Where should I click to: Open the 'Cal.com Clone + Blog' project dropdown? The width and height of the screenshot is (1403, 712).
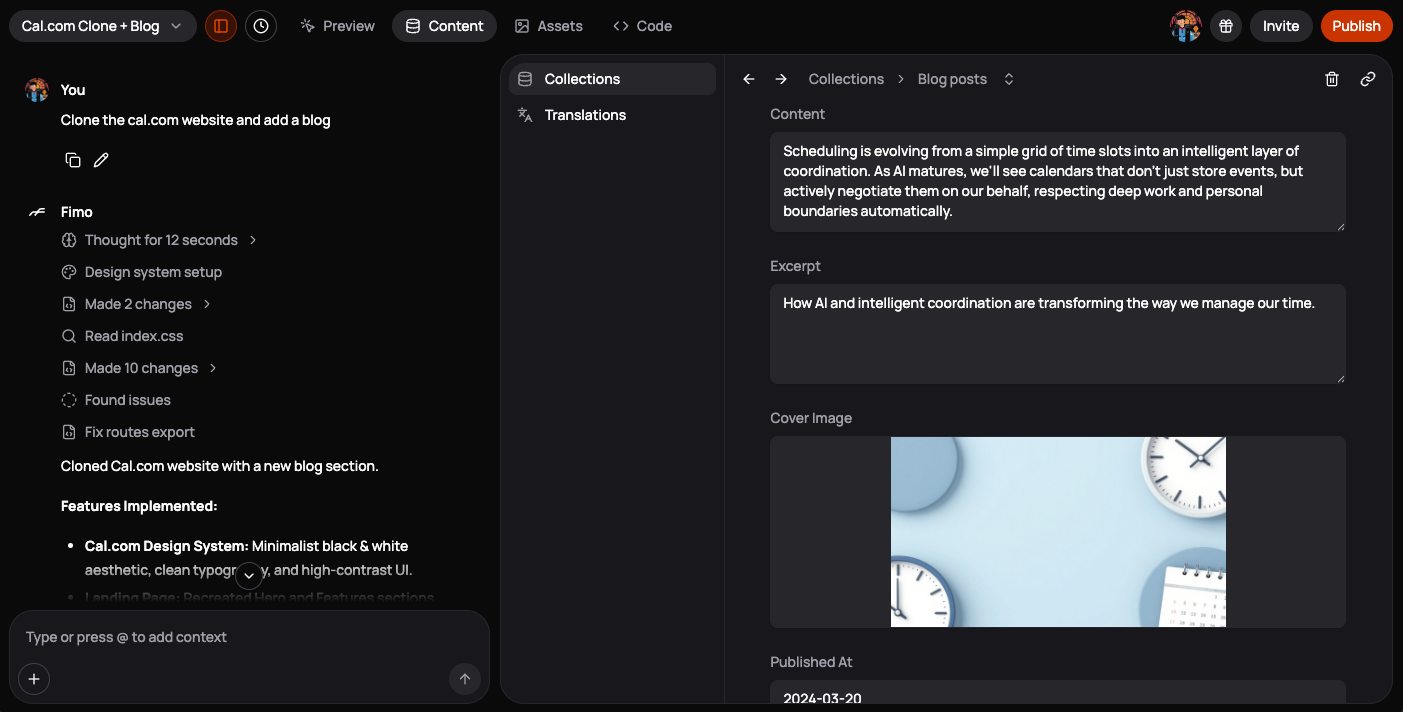point(102,25)
